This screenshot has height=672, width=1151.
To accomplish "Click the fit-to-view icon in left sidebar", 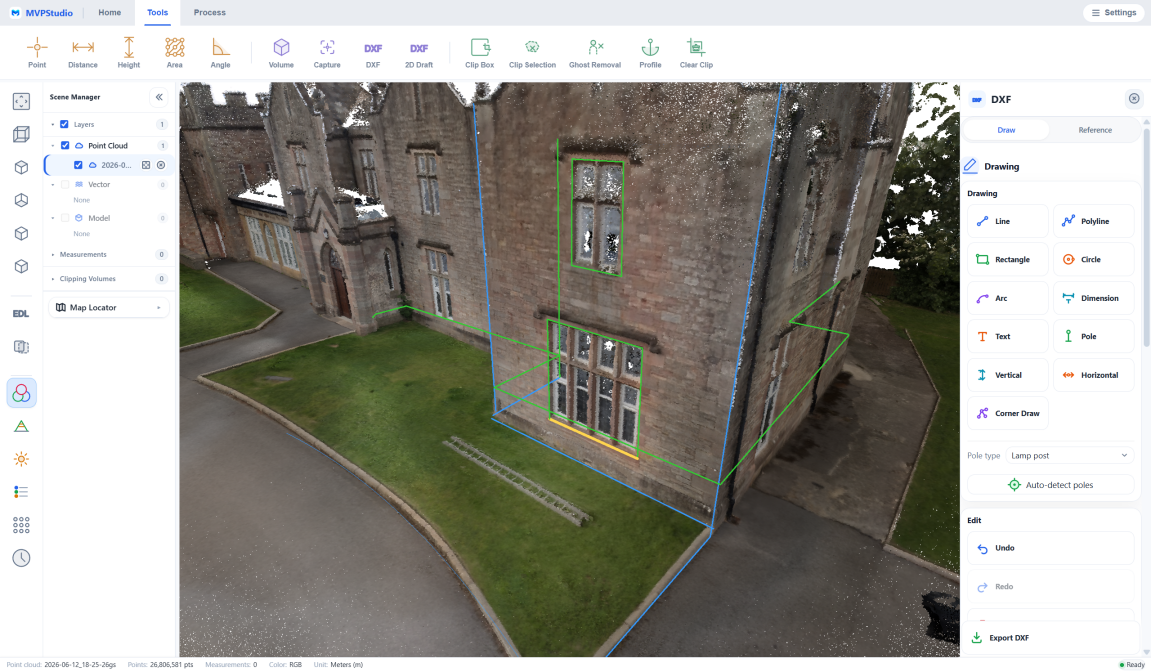I will [x=21, y=101].
